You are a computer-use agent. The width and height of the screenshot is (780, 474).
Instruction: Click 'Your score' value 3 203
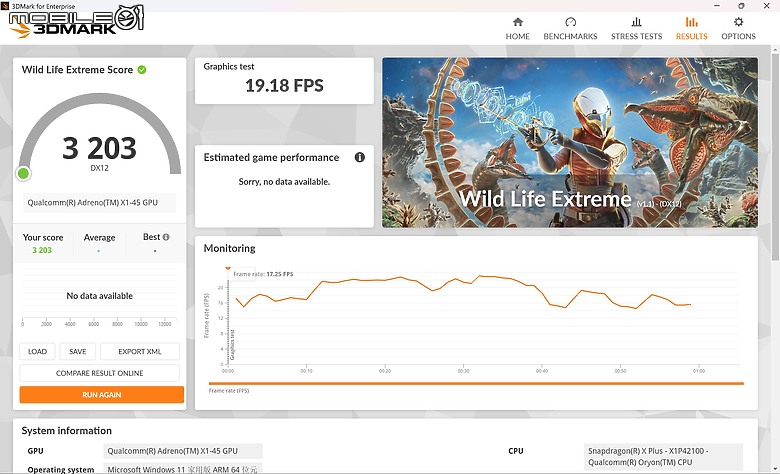tap(42, 250)
